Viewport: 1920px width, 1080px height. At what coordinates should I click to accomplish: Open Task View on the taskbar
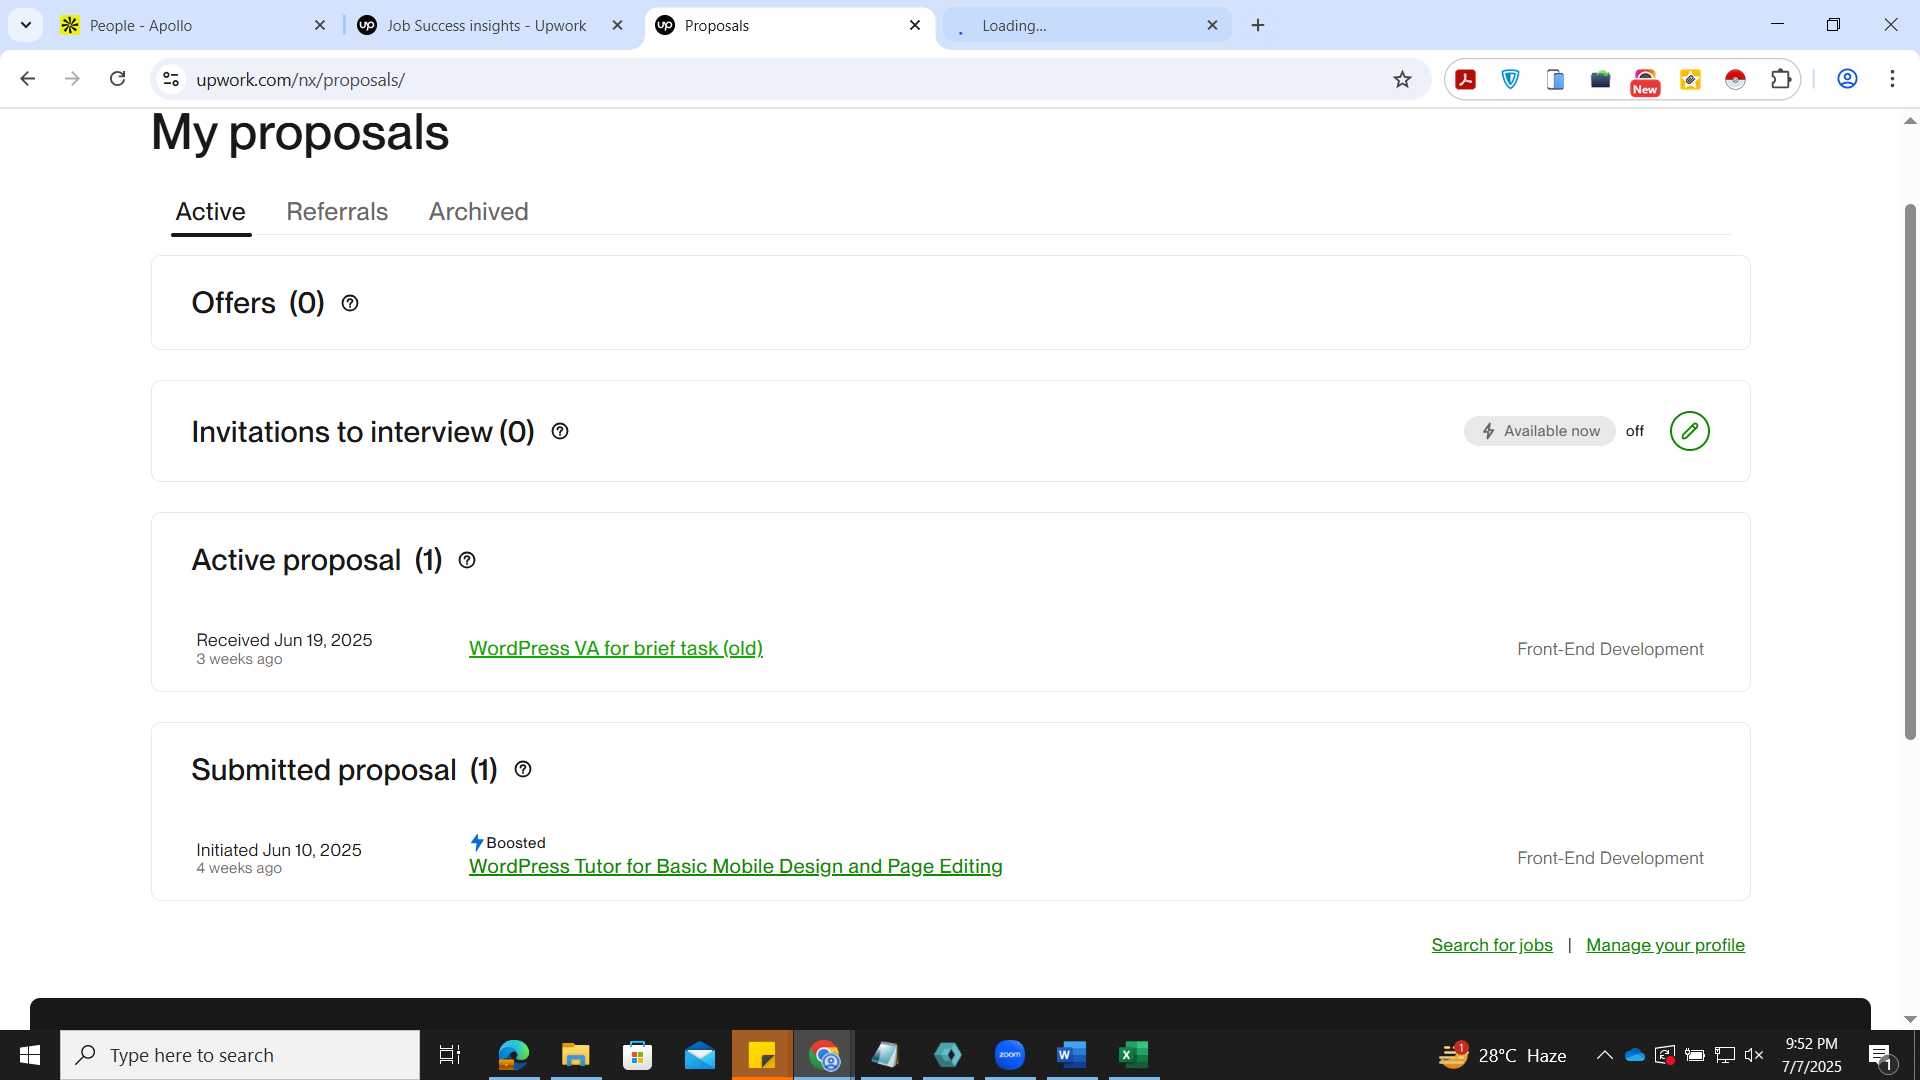[450, 1055]
